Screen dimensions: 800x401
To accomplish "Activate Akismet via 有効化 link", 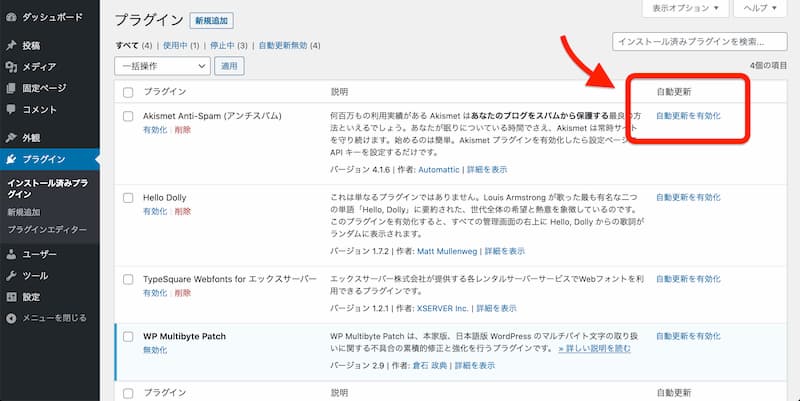I will pyautogui.click(x=155, y=130).
